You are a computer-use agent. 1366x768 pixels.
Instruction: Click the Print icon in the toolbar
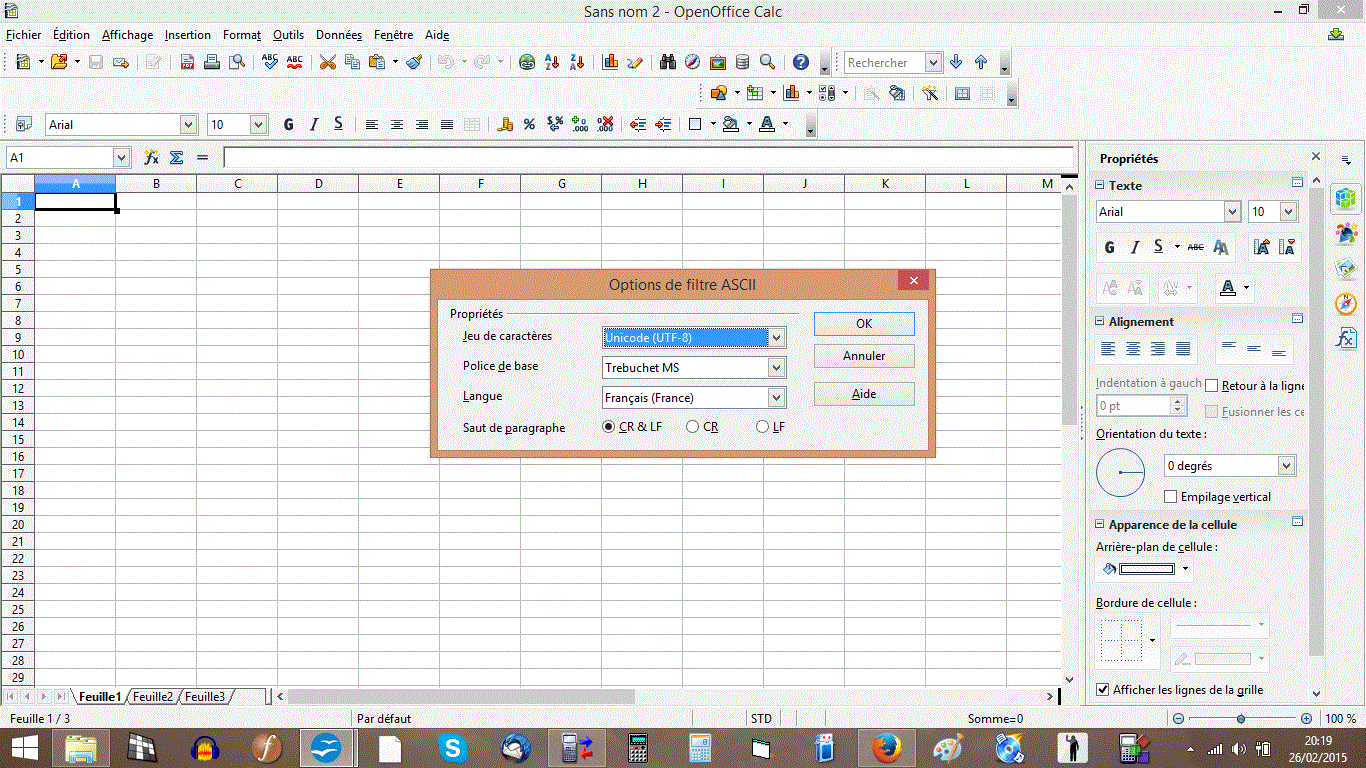coord(212,62)
